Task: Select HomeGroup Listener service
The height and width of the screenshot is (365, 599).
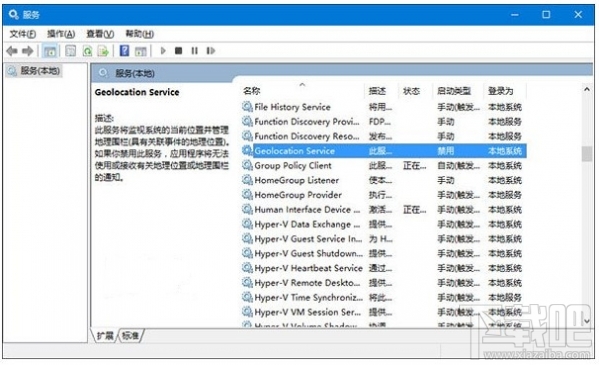Action: pyautogui.click(x=296, y=180)
